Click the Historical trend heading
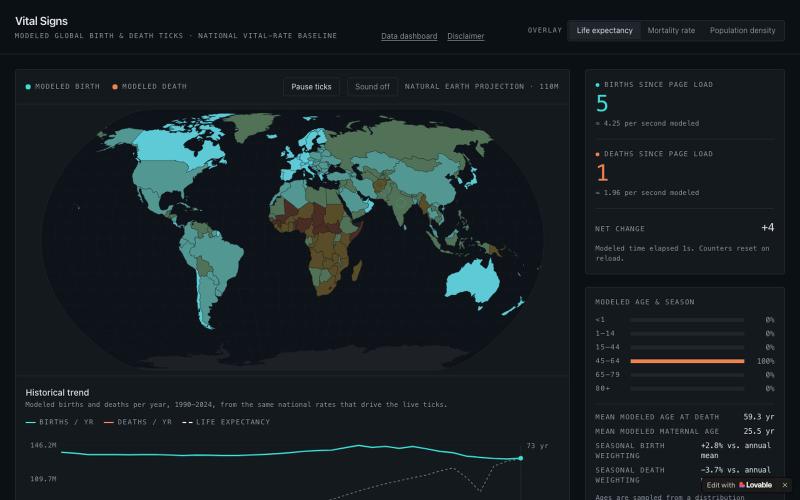Screen dimensions: 800x500 57,392
